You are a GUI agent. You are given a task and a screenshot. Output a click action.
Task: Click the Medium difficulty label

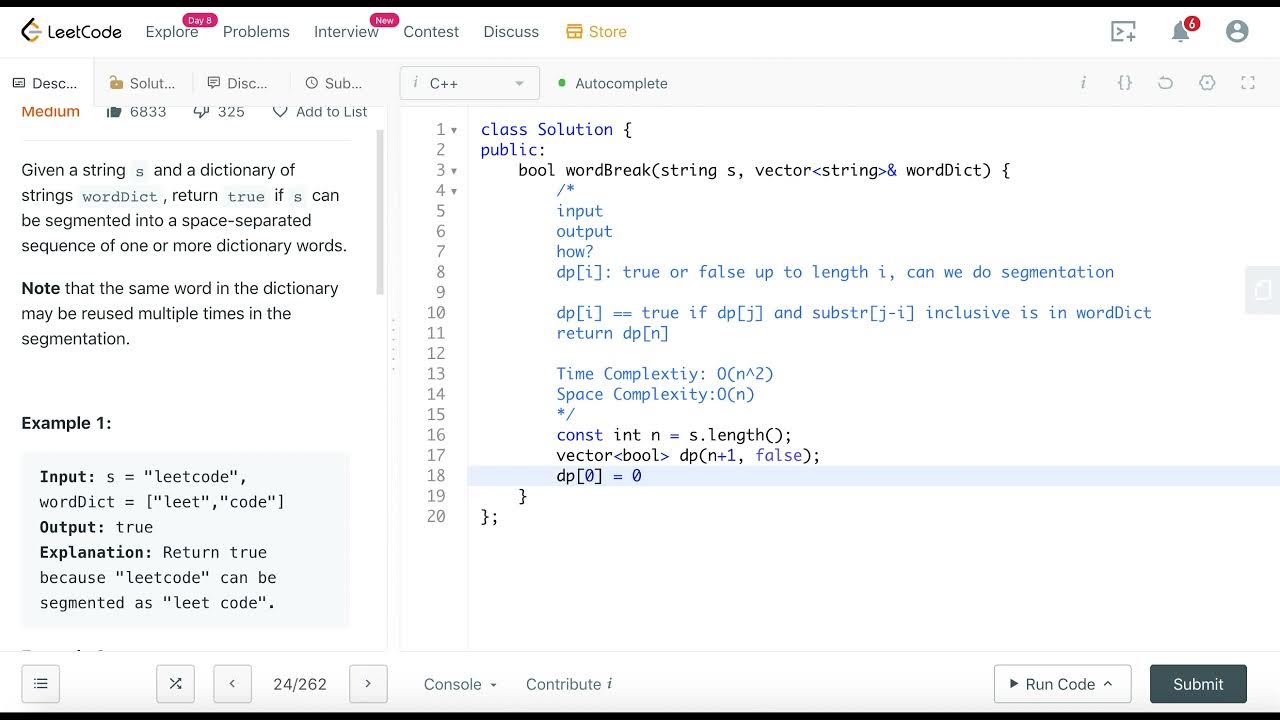click(51, 111)
